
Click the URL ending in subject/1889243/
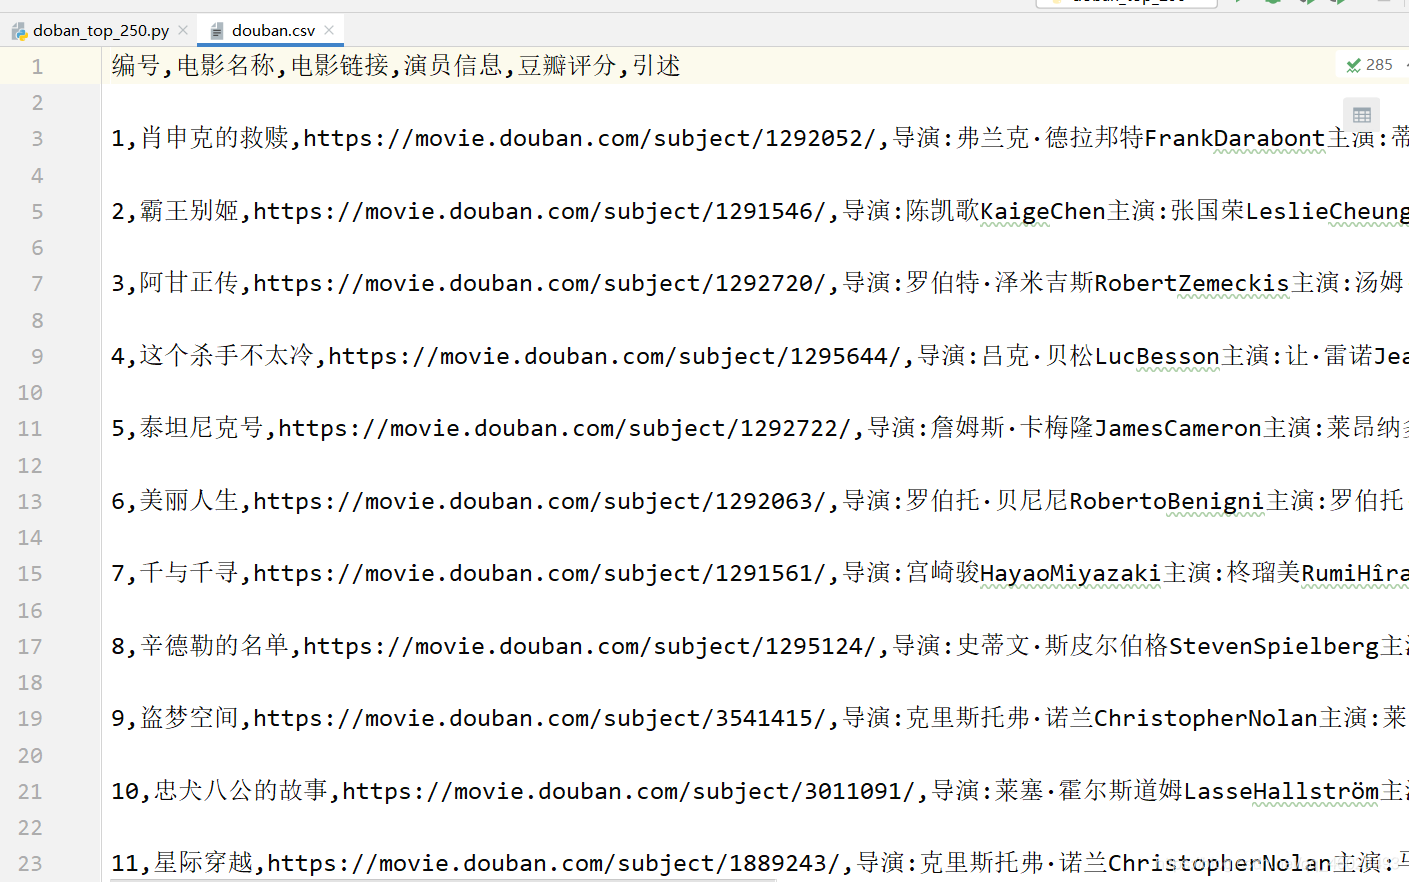coord(554,863)
